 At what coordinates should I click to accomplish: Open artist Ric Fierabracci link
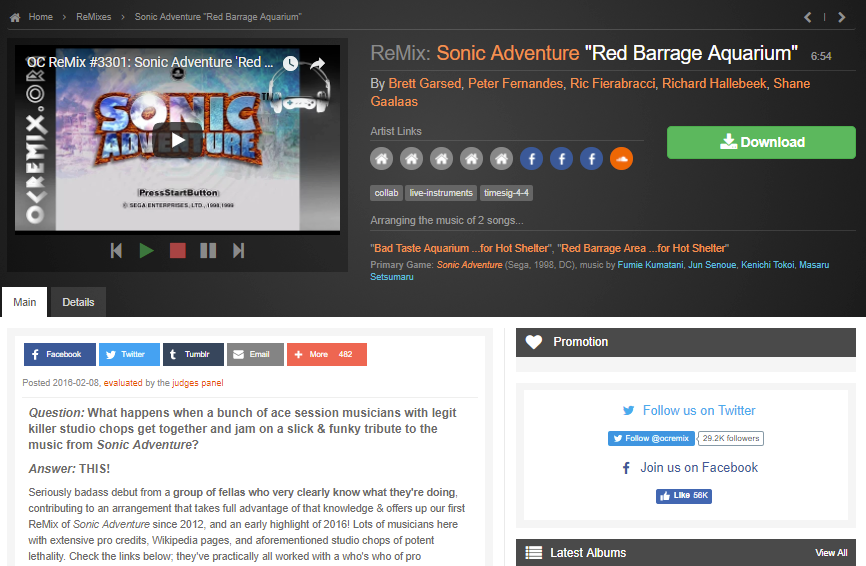coord(612,83)
